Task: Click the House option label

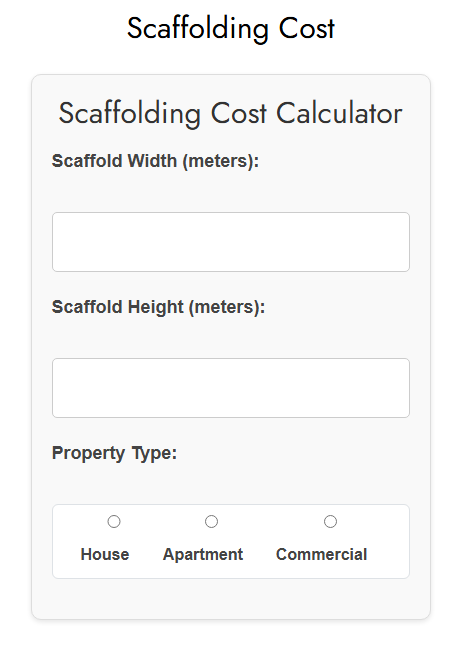Action: pos(105,554)
